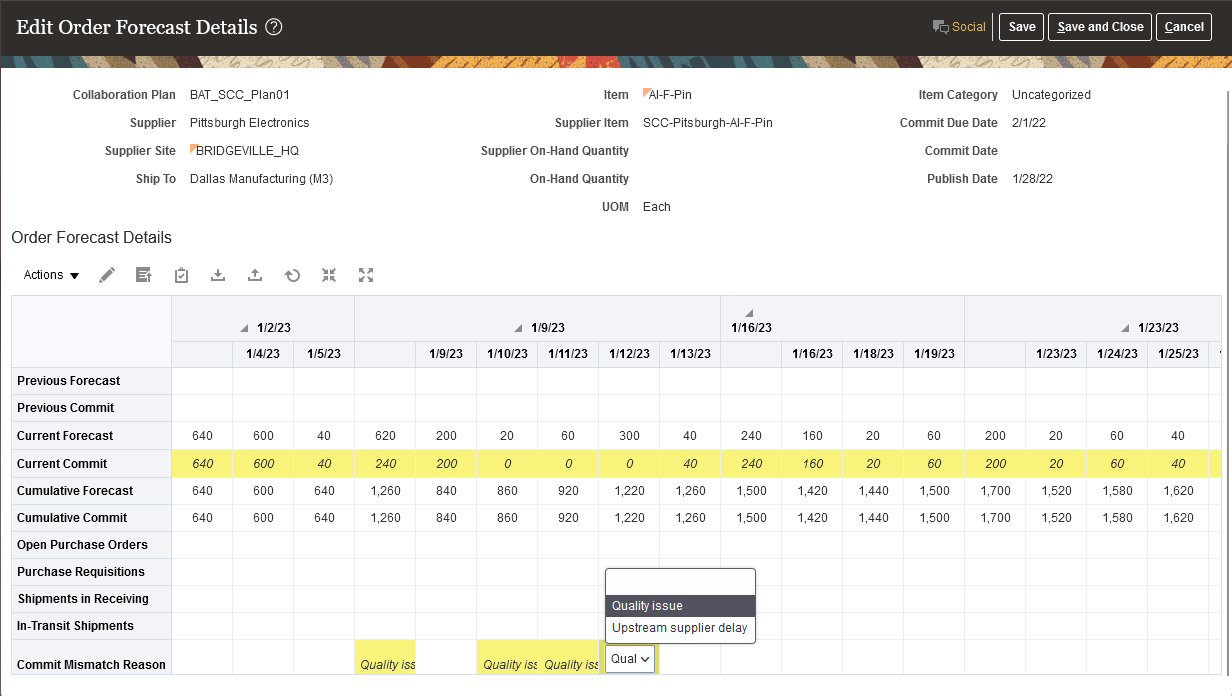Viewport: 1232px width, 696px height.
Task: Click the Current Forecast value 300 under 1/12/23
Action: (629, 436)
